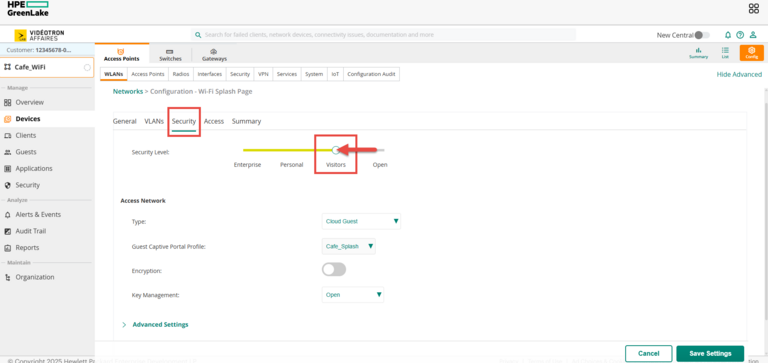Switch to the Radios tab

click(x=181, y=74)
